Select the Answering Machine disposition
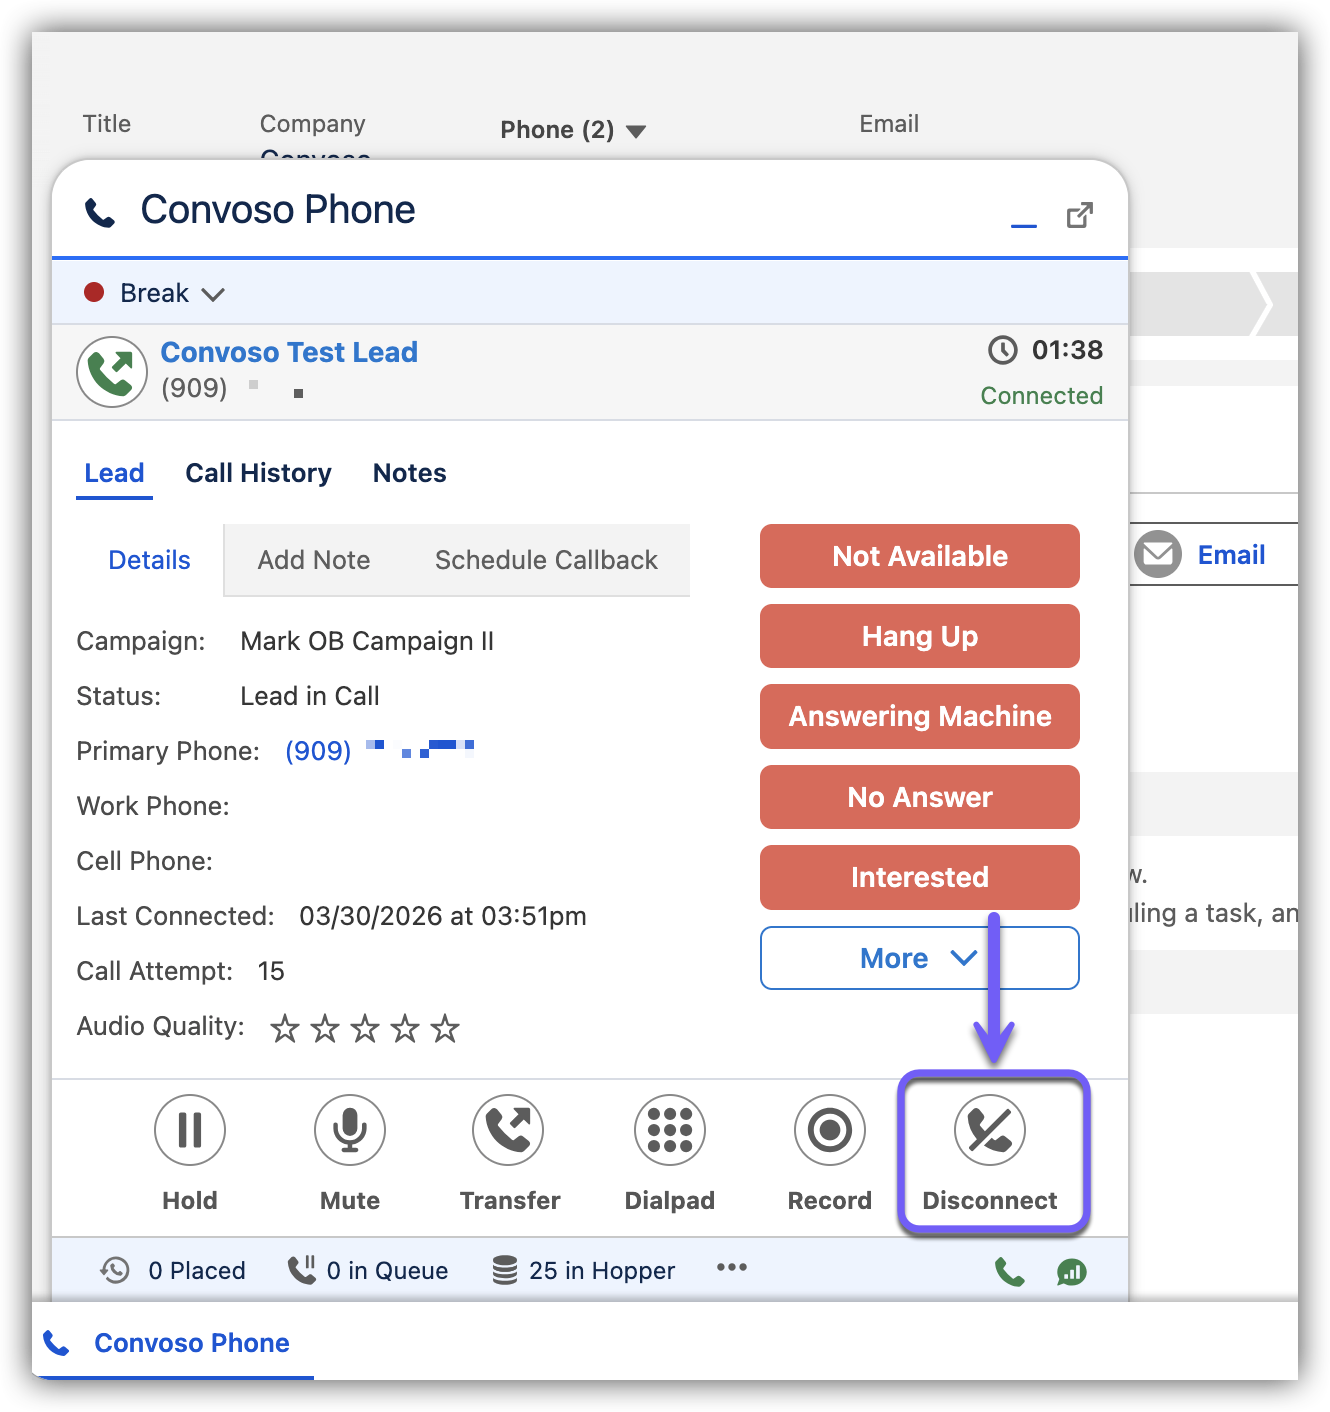 (919, 716)
